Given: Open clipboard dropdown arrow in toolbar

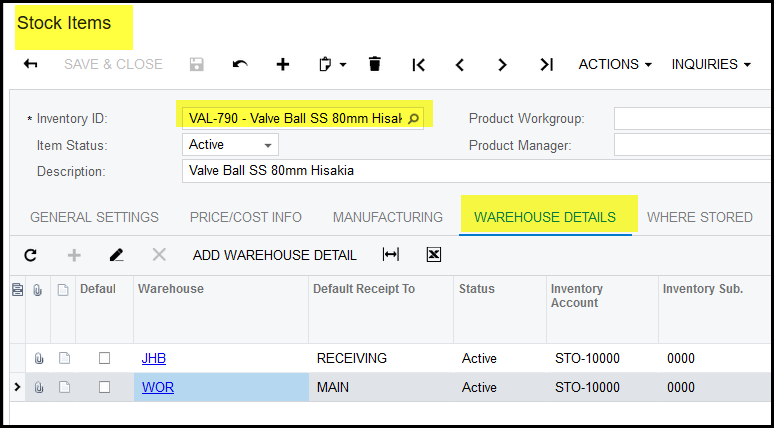Looking at the screenshot, I should 343,65.
